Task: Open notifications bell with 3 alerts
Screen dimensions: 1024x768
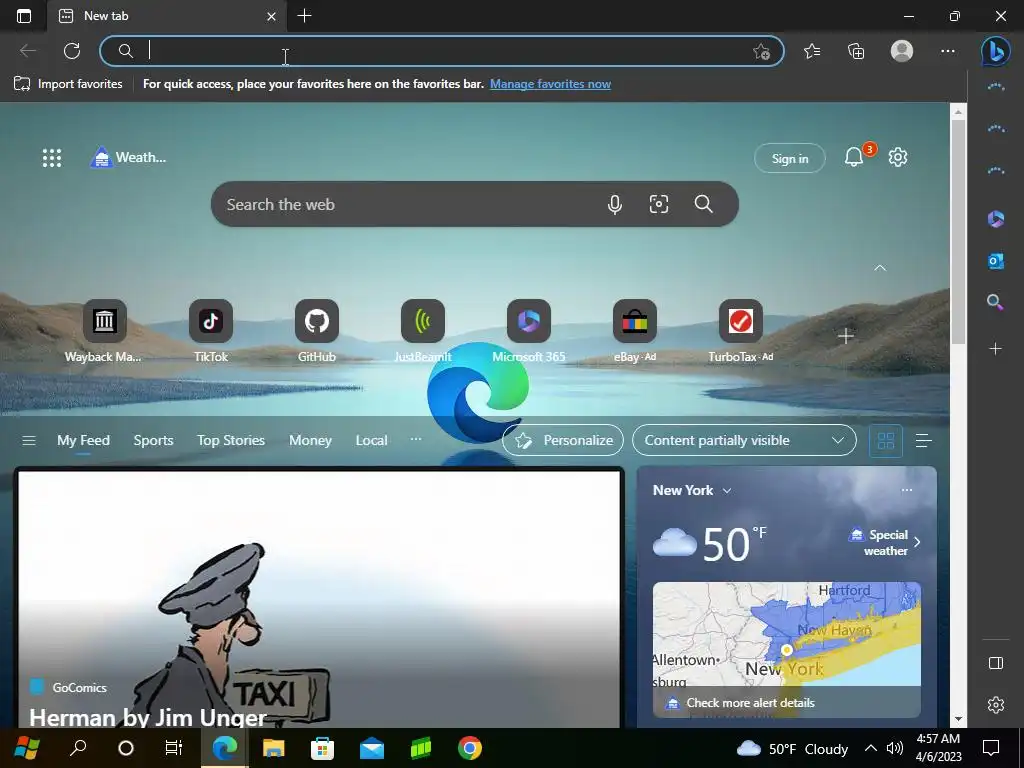Action: (854, 157)
